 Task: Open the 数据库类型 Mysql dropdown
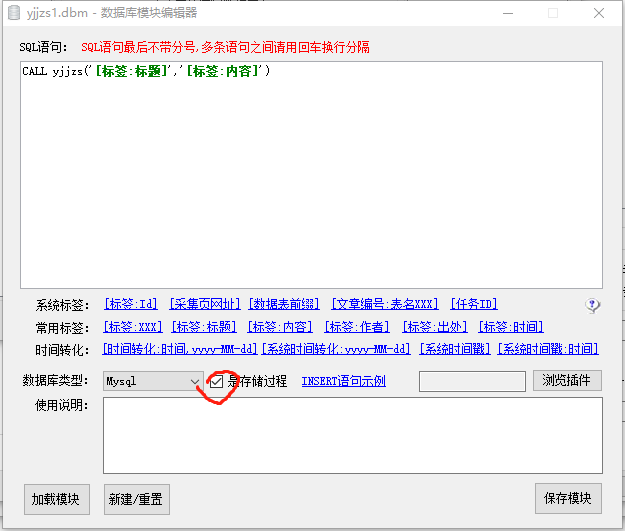coord(153,382)
